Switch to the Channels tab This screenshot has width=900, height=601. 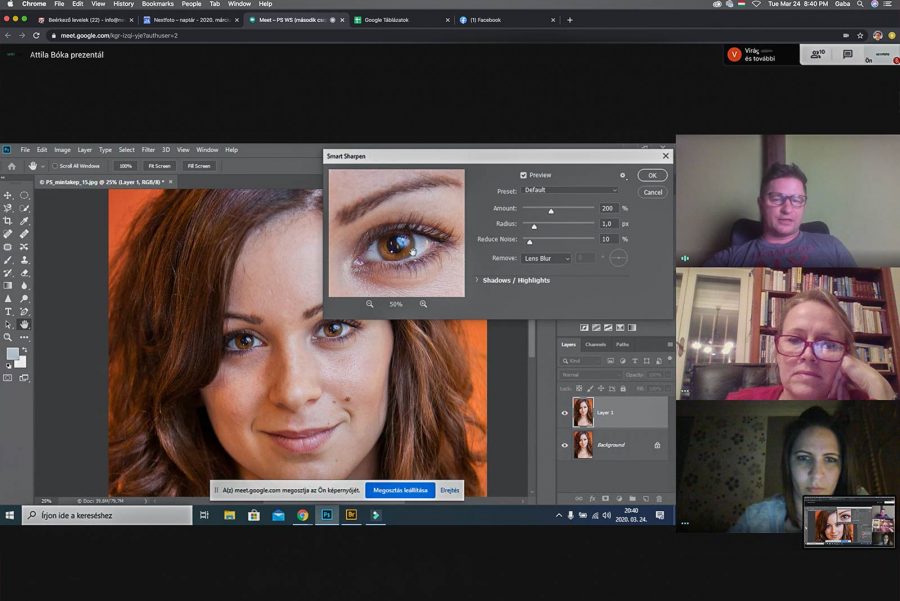coord(595,344)
